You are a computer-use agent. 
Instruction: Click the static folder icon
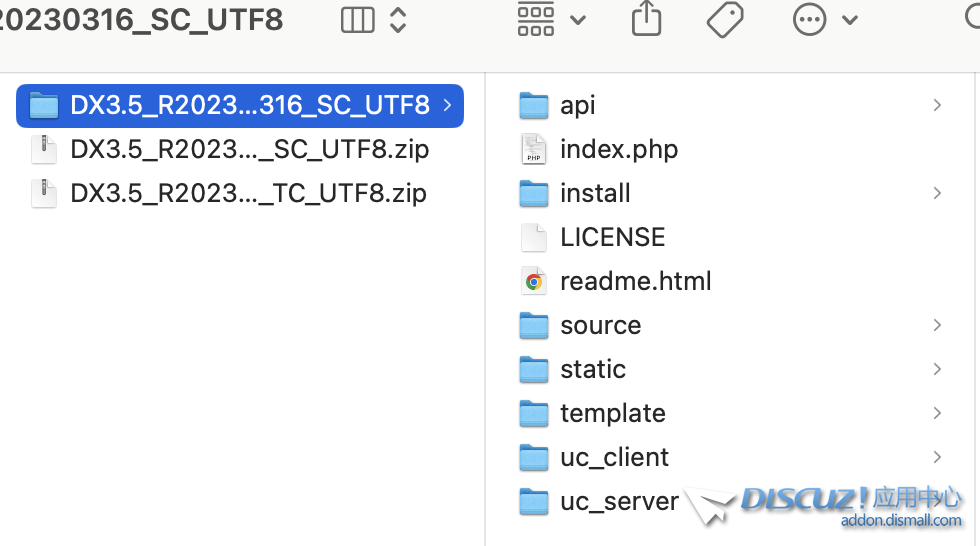tap(535, 369)
